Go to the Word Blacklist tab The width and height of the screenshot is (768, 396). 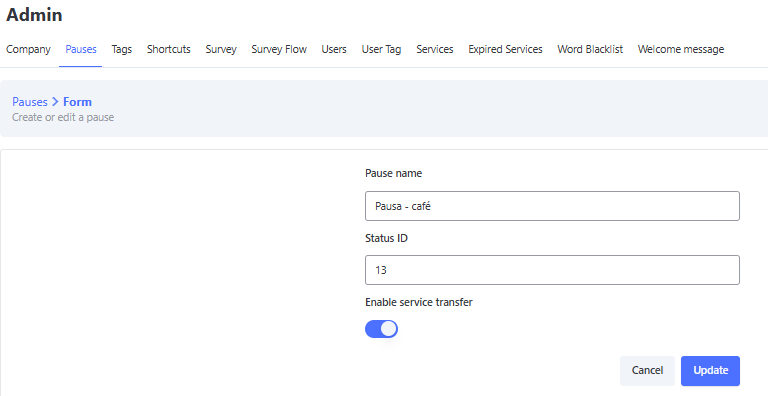pos(590,49)
